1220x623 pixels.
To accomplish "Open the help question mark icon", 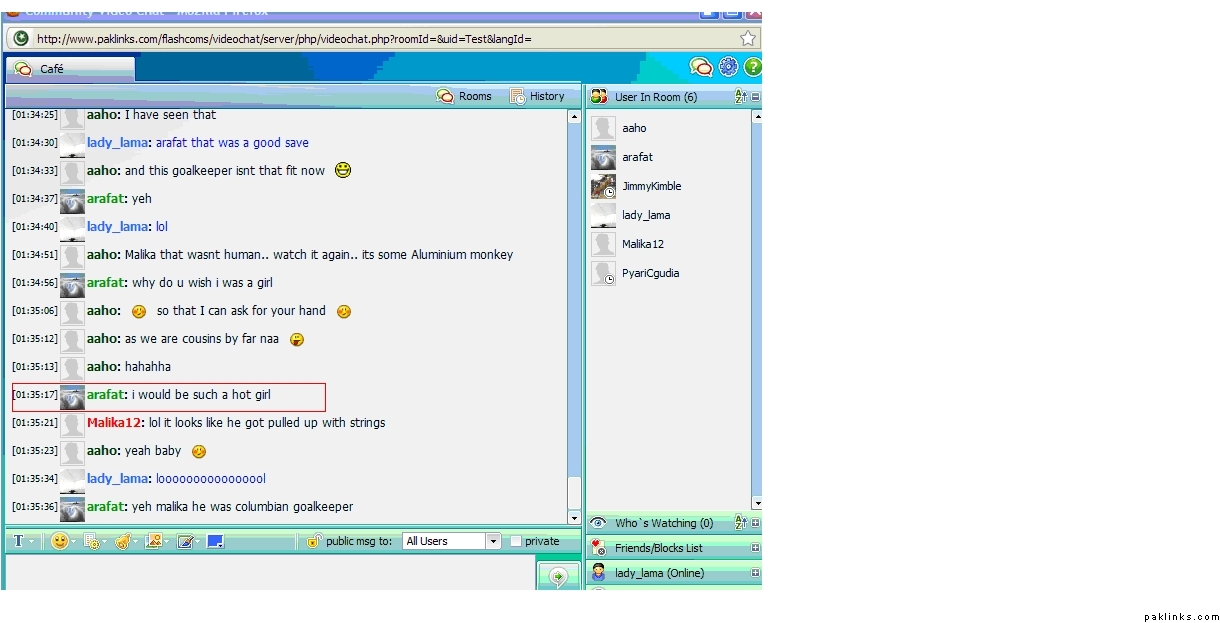I will (752, 67).
